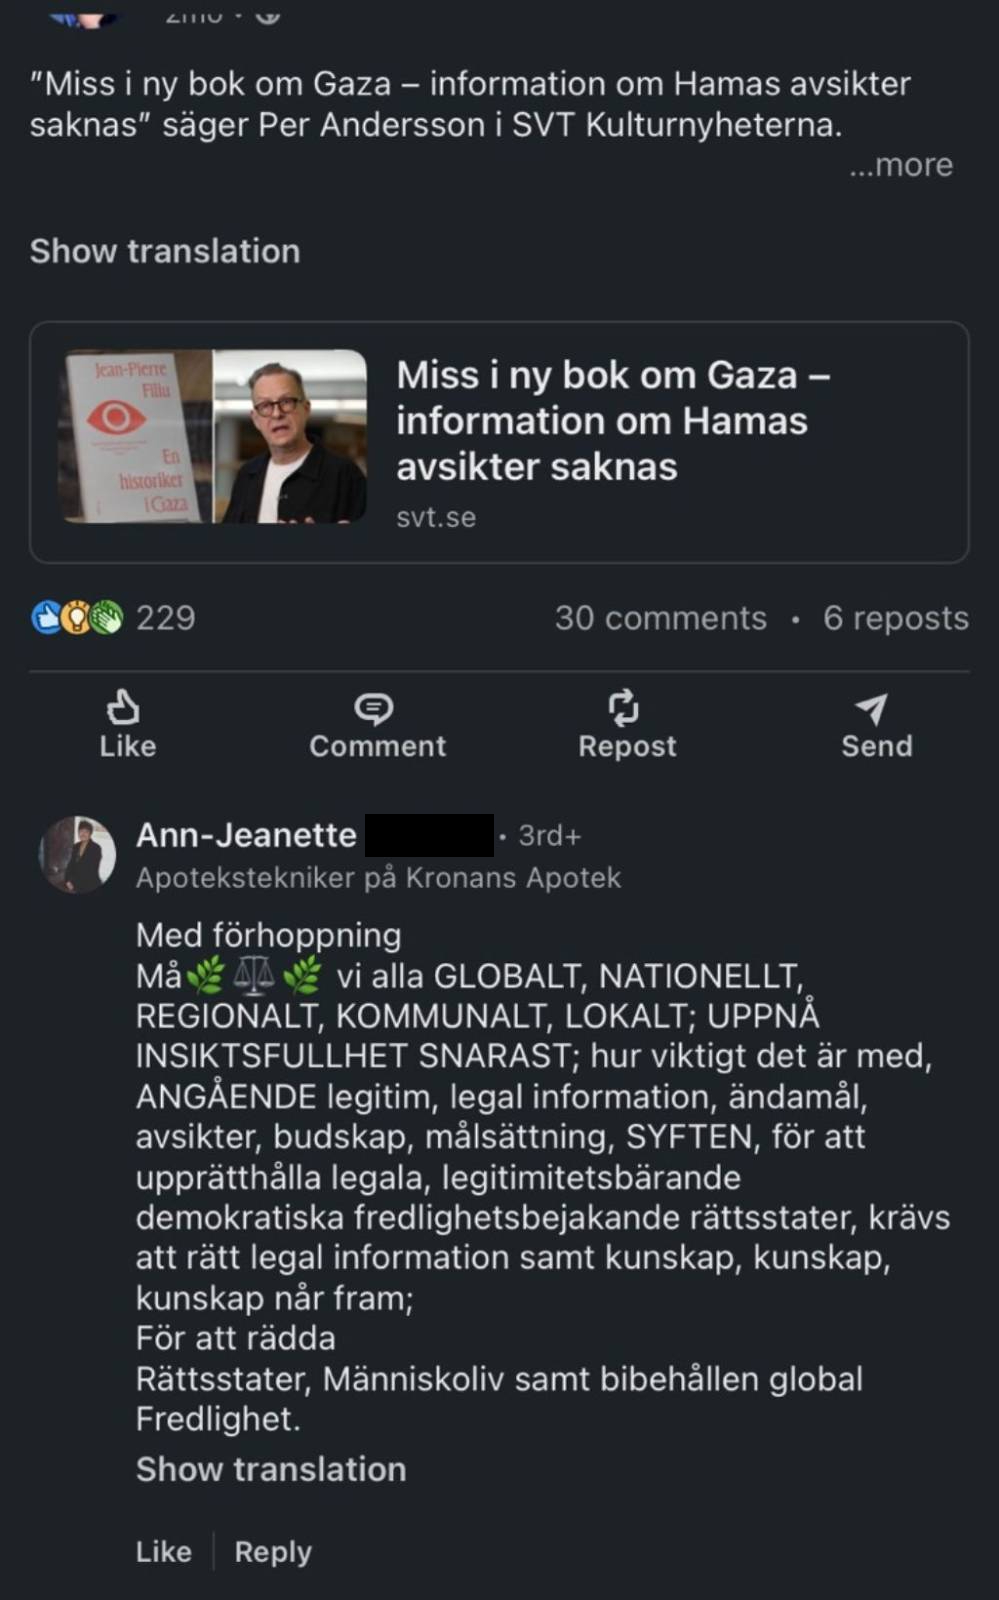Tap the 'Apotekstekniker på Kronans Apotek' headline
Image resolution: width=999 pixels, height=1600 pixels.
tap(378, 878)
